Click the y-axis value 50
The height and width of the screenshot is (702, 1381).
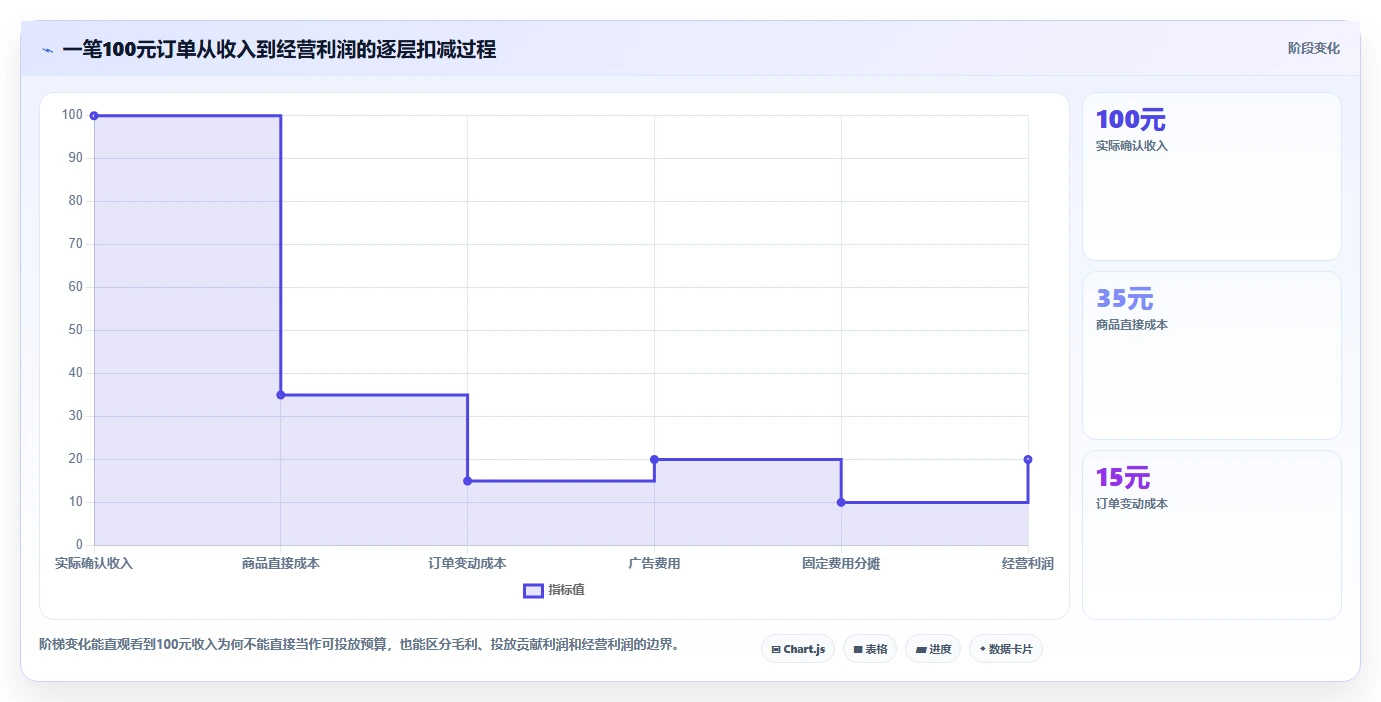(75, 330)
